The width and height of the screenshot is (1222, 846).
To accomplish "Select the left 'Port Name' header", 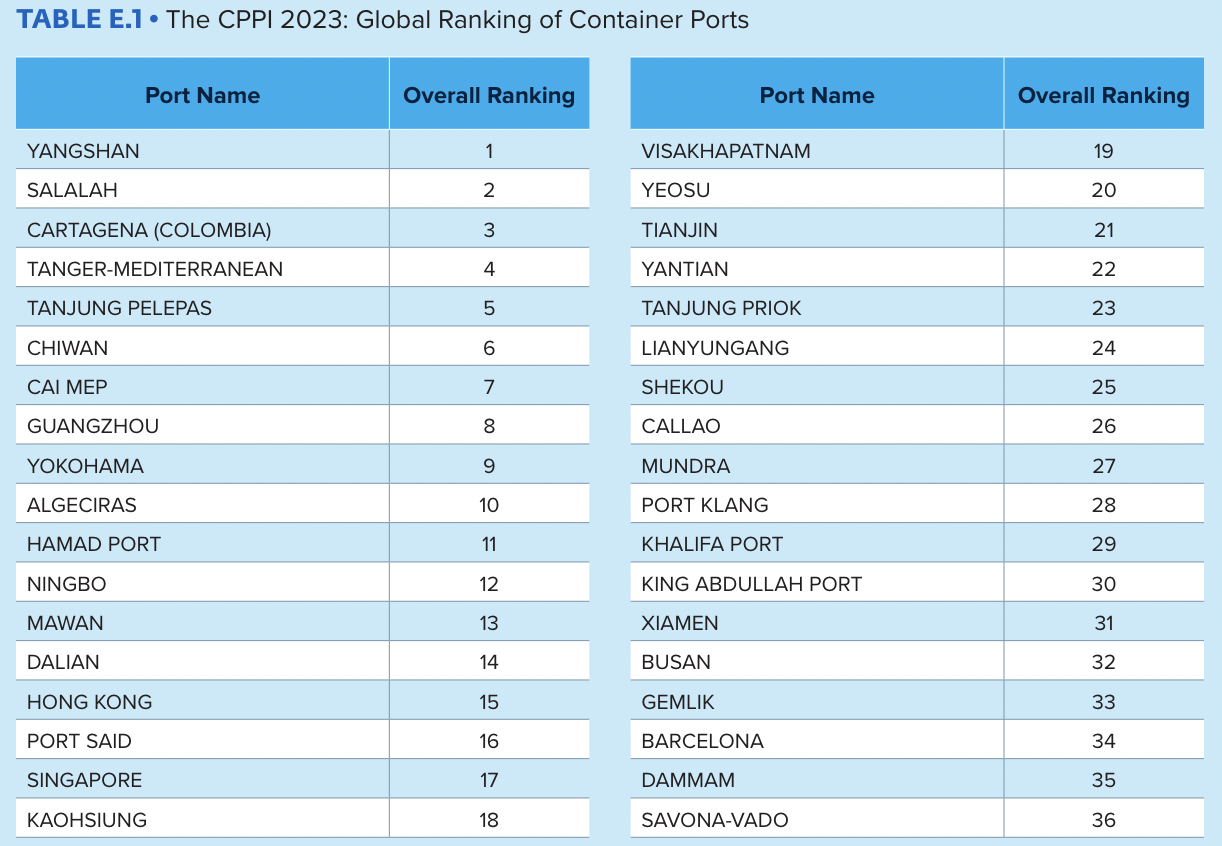I will 202,95.
